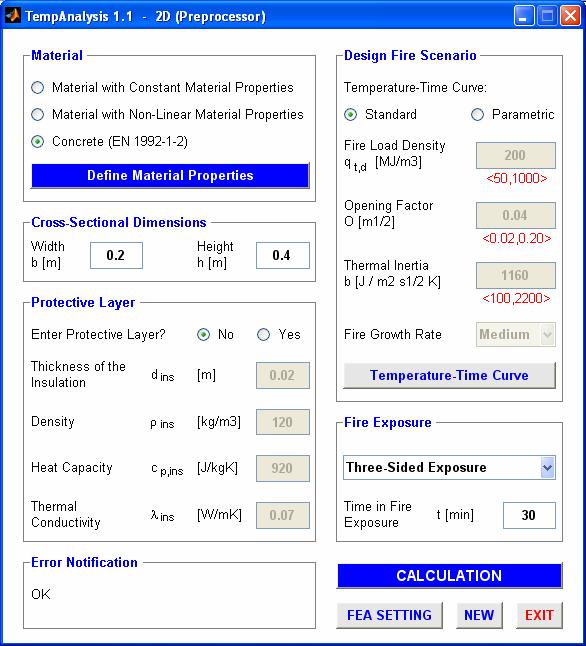Open the Three-Sided Exposure dropdown

pyautogui.click(x=449, y=468)
